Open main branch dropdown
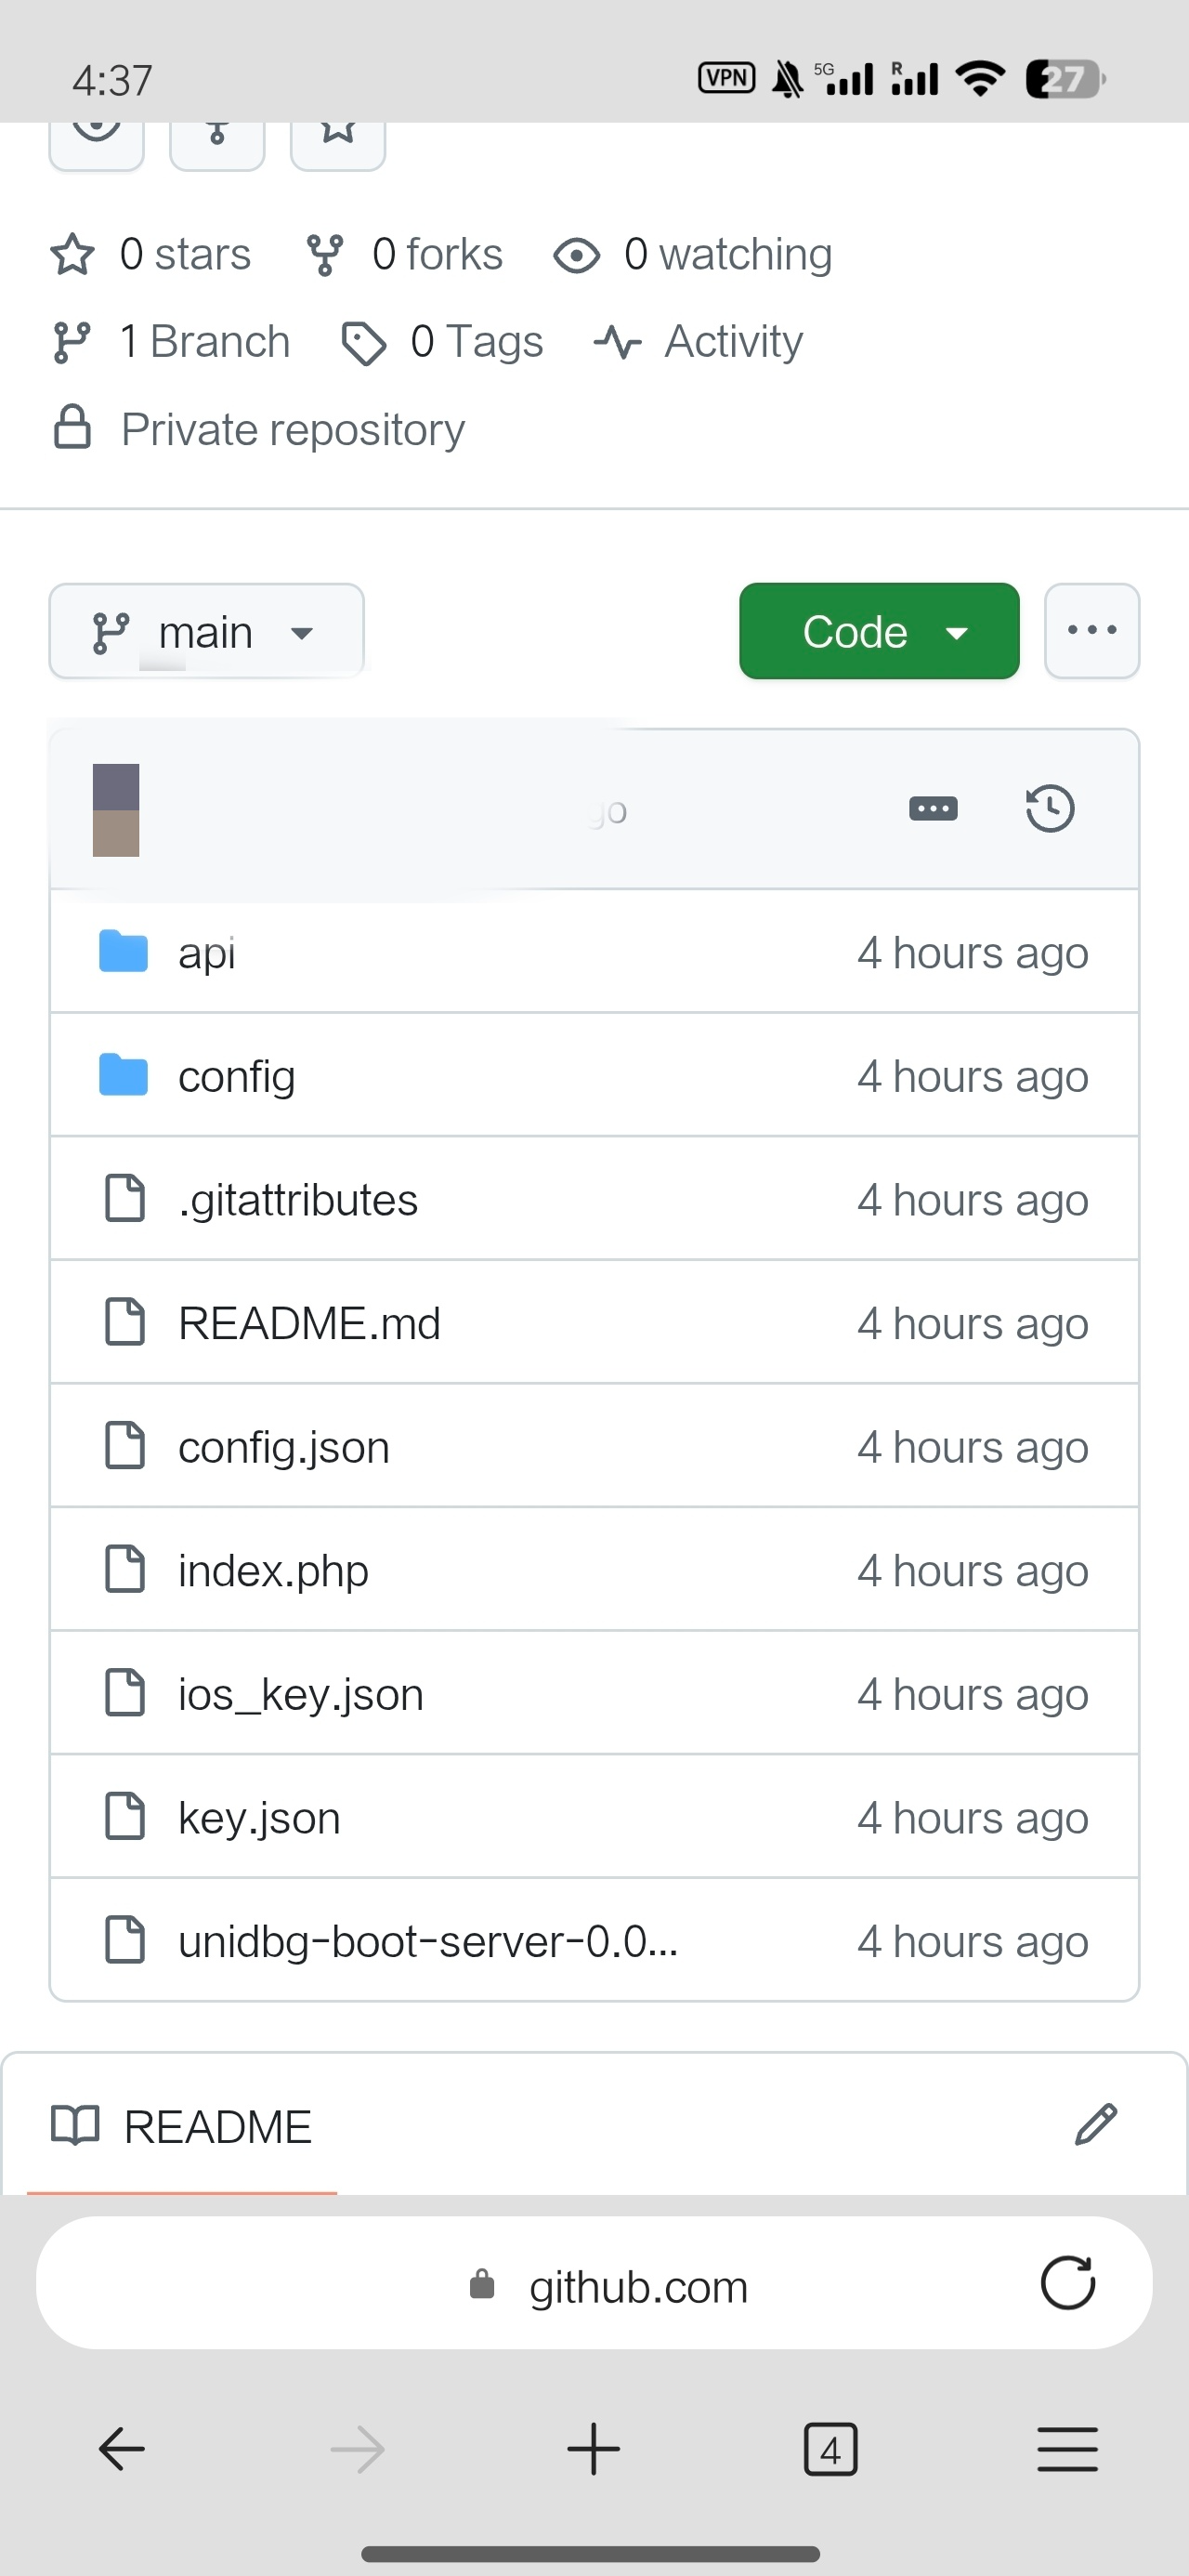Image resolution: width=1189 pixels, height=2576 pixels. (206, 632)
